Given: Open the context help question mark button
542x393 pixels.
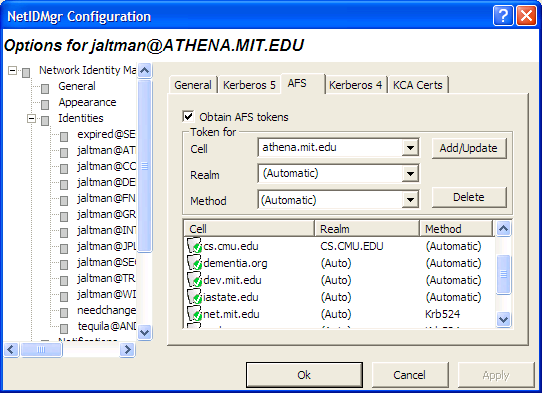Looking at the screenshot, I should point(503,16).
